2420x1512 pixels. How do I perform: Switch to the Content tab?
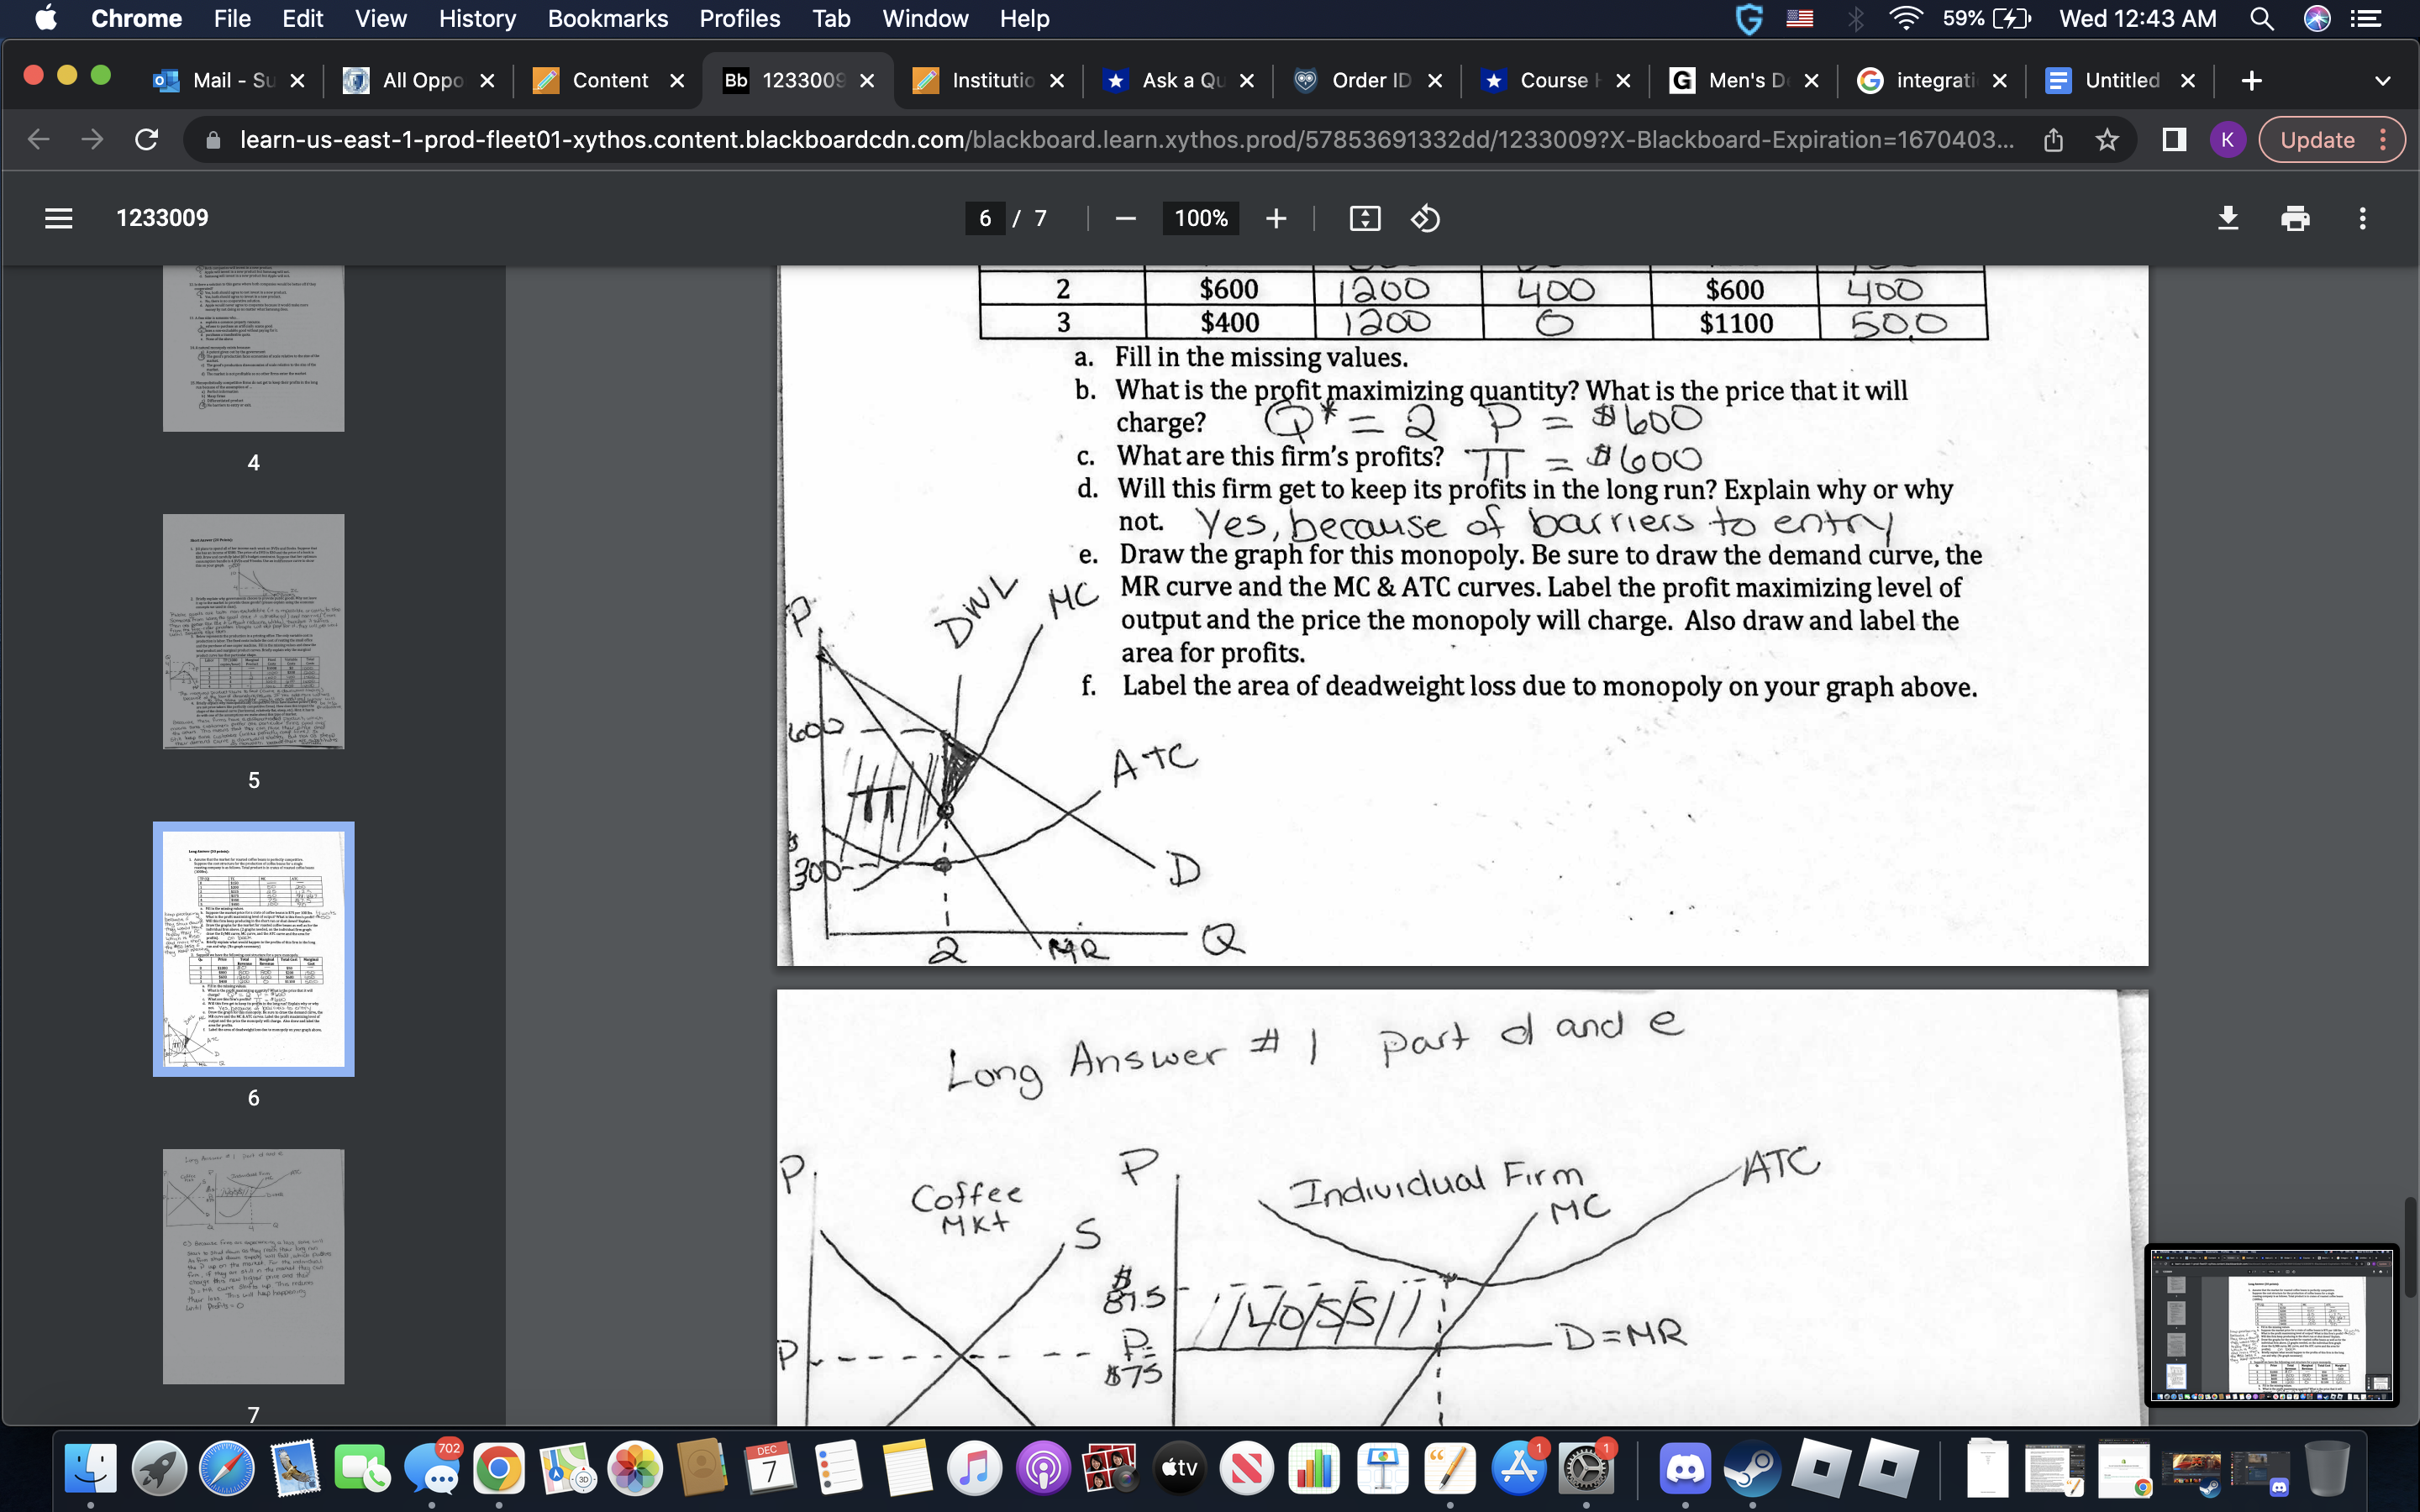[x=609, y=81]
